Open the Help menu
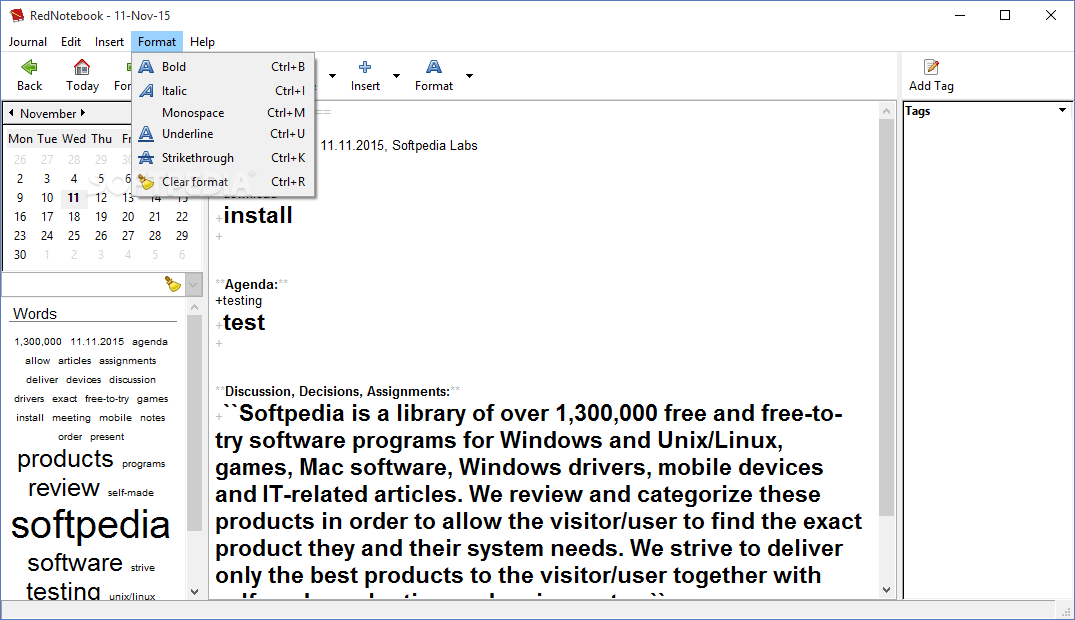Image resolution: width=1075 pixels, height=620 pixels. click(x=202, y=42)
